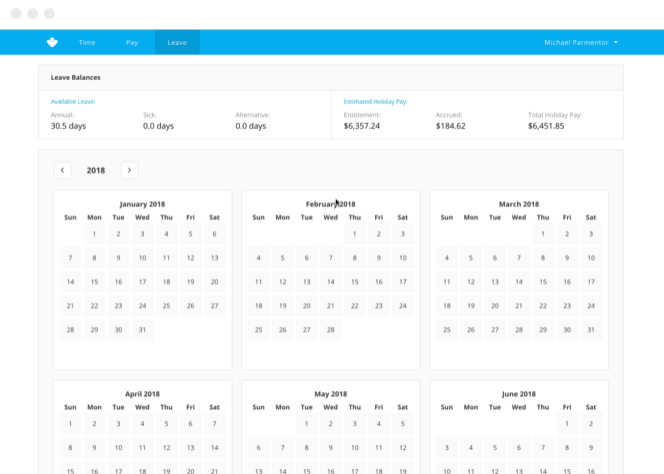Go to next year with right chevron
This screenshot has height=474, width=664.
130,170
